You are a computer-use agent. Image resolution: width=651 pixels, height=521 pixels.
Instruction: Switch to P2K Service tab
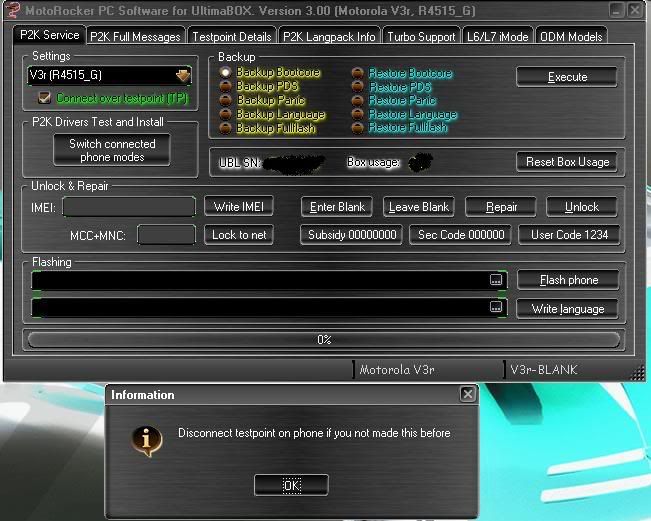pos(49,35)
